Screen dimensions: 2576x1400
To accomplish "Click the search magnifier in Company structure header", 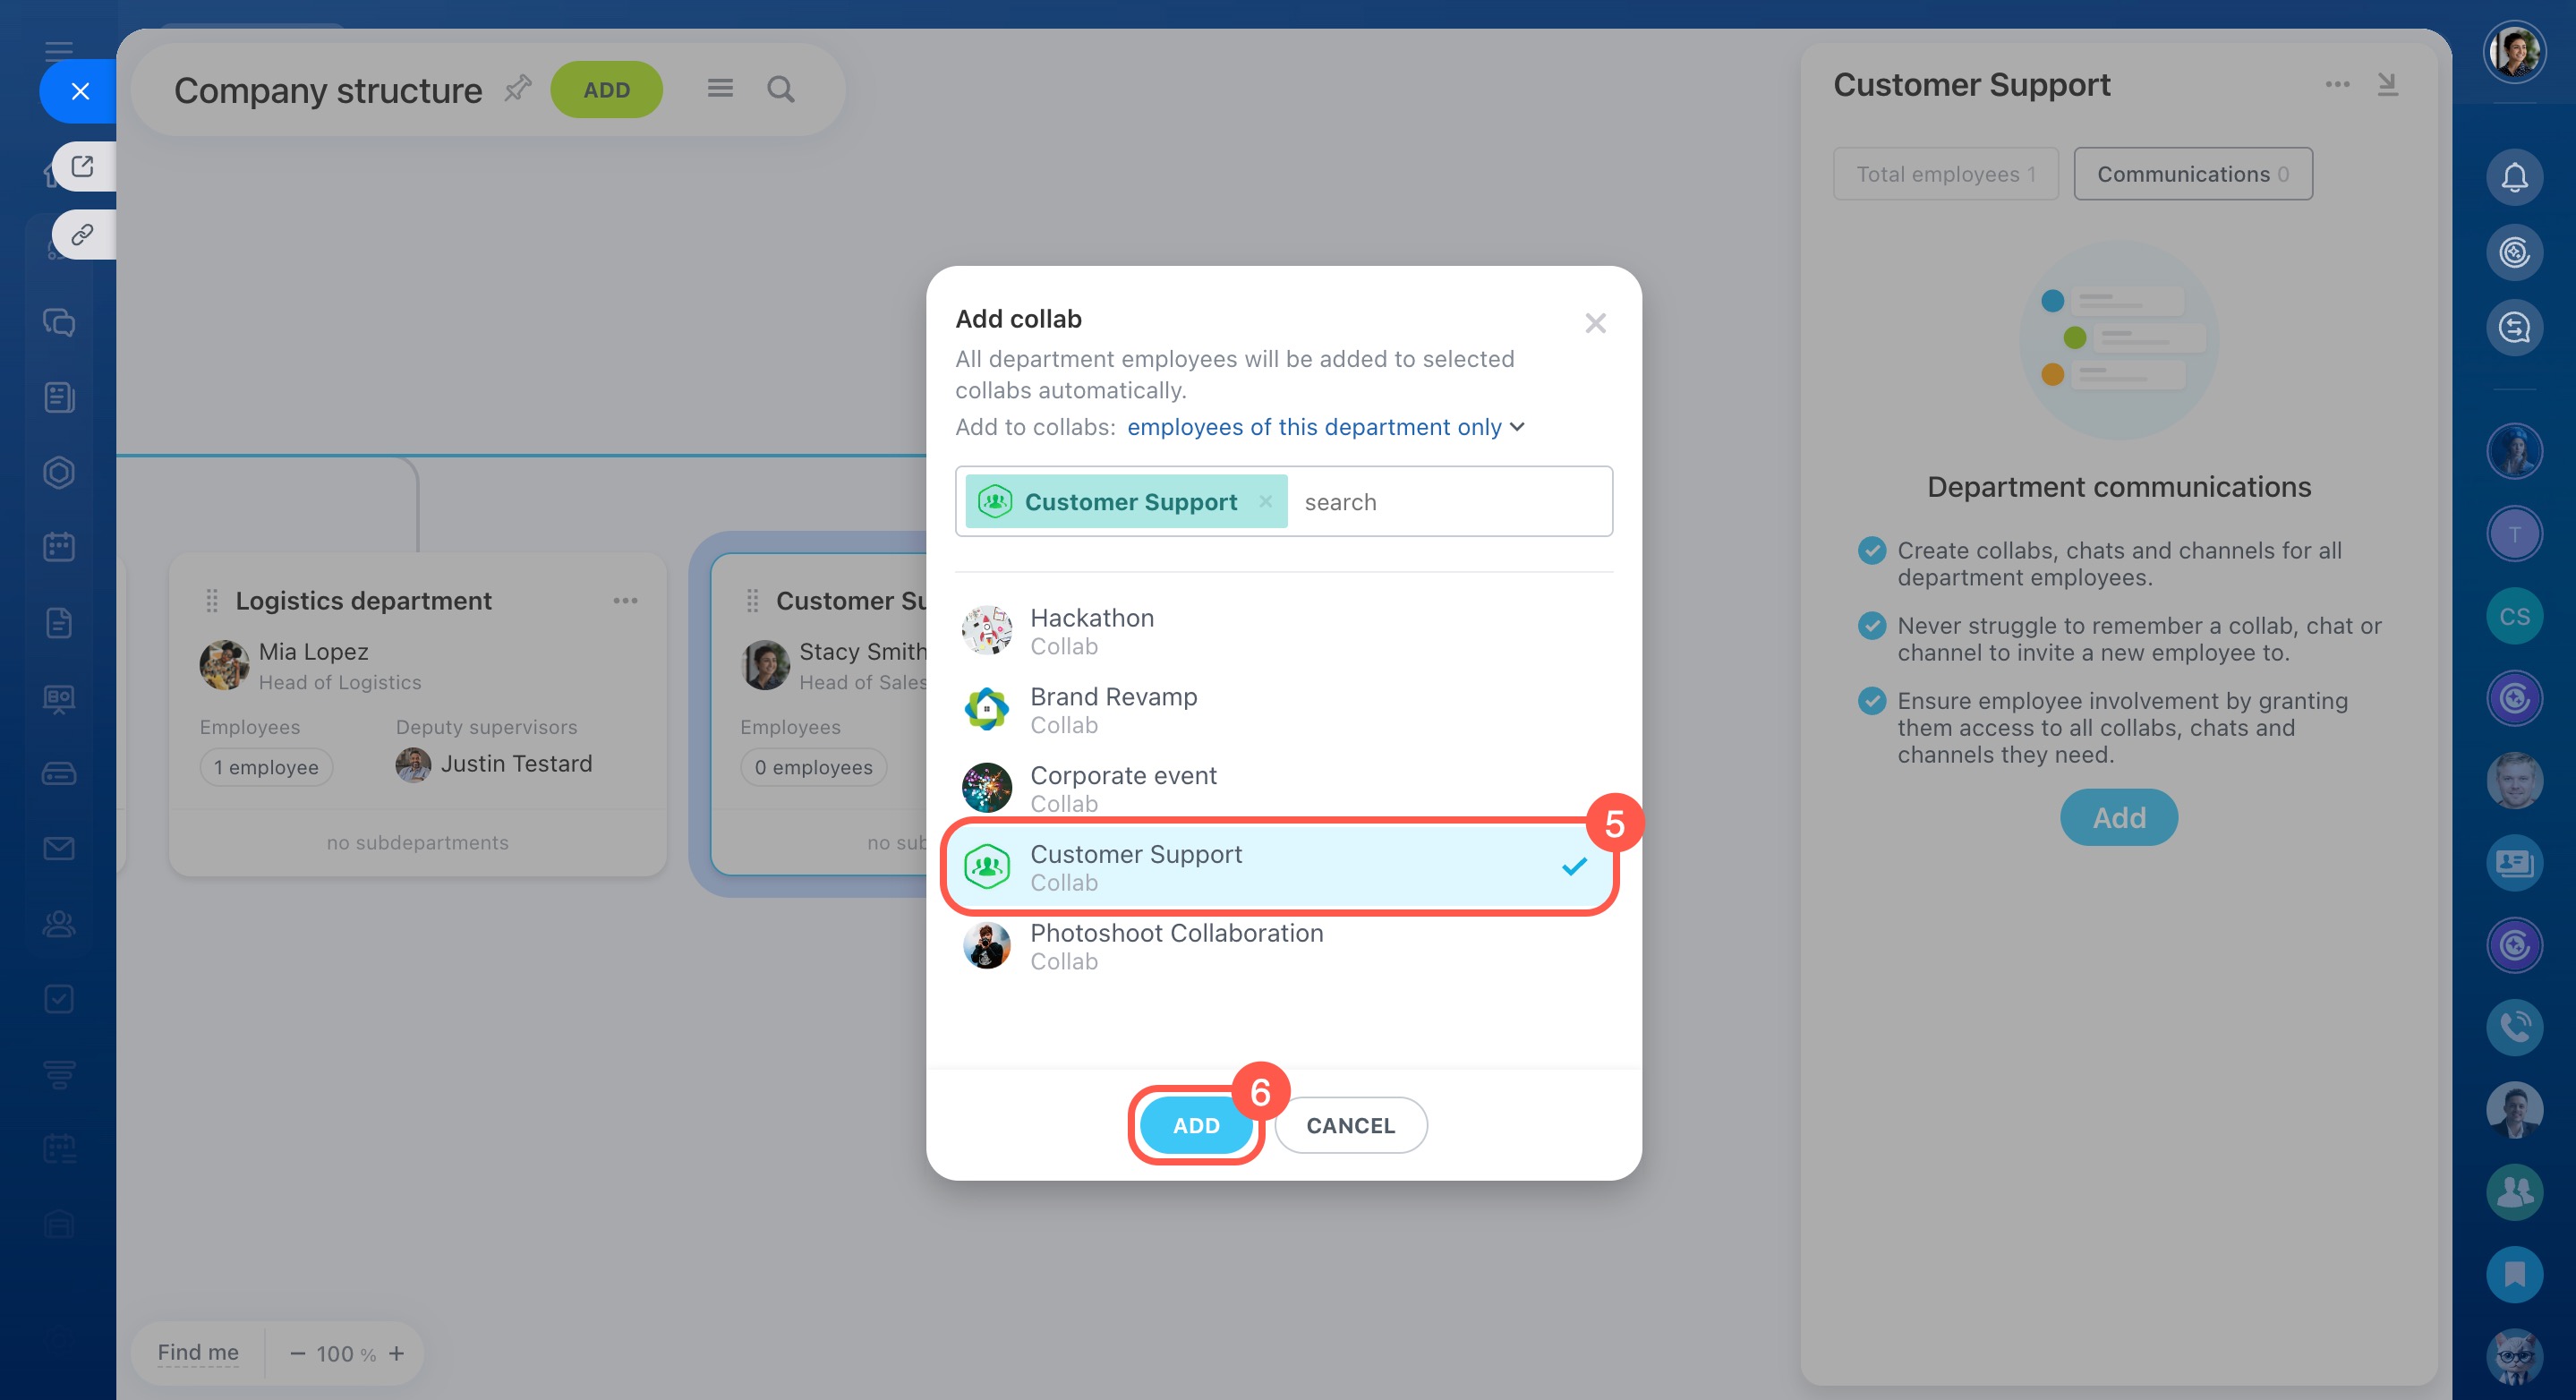I will [780, 90].
